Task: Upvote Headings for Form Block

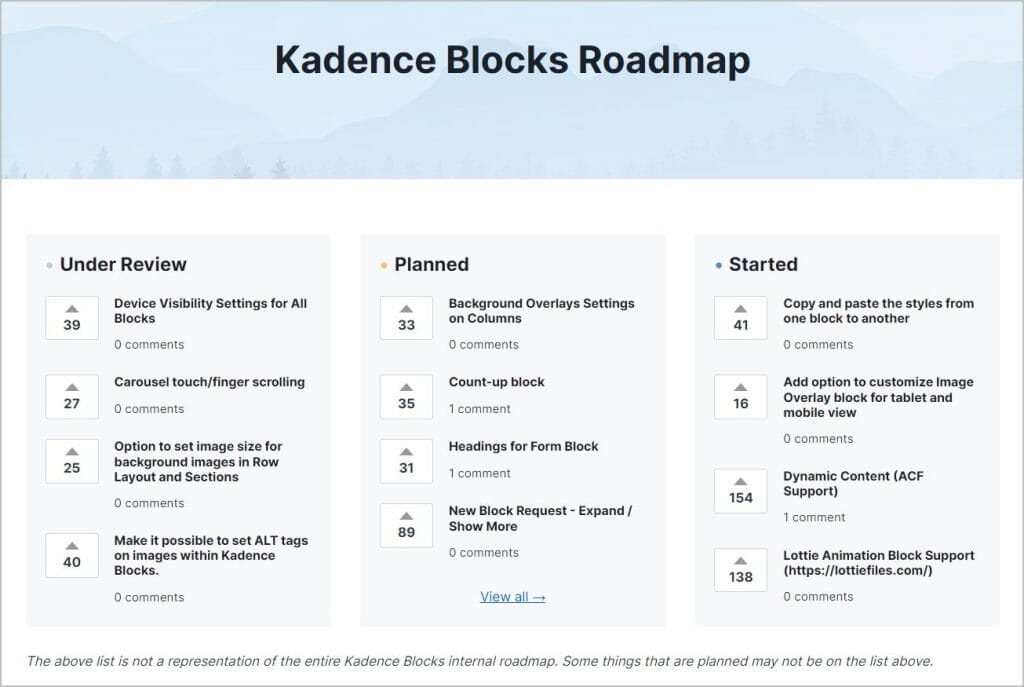Action: coord(406,461)
